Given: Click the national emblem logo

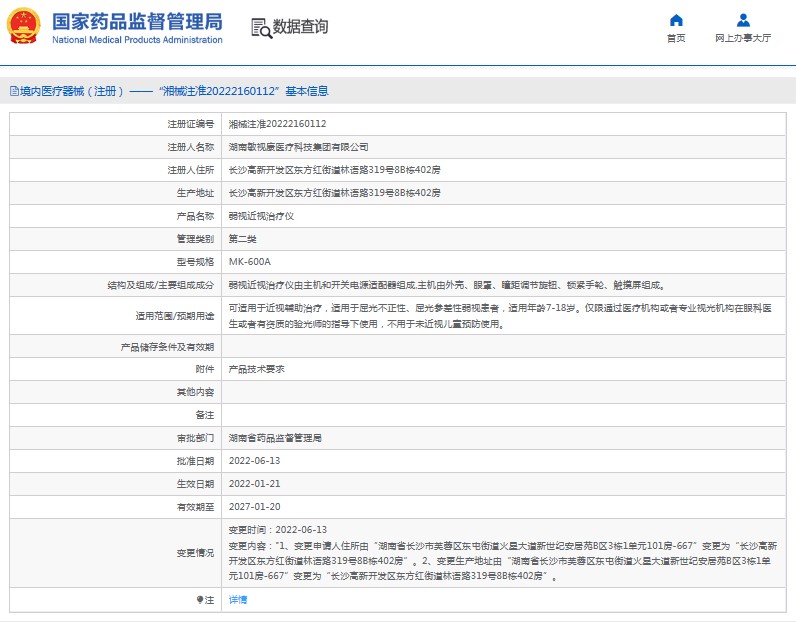Looking at the screenshot, I should coord(23,26).
